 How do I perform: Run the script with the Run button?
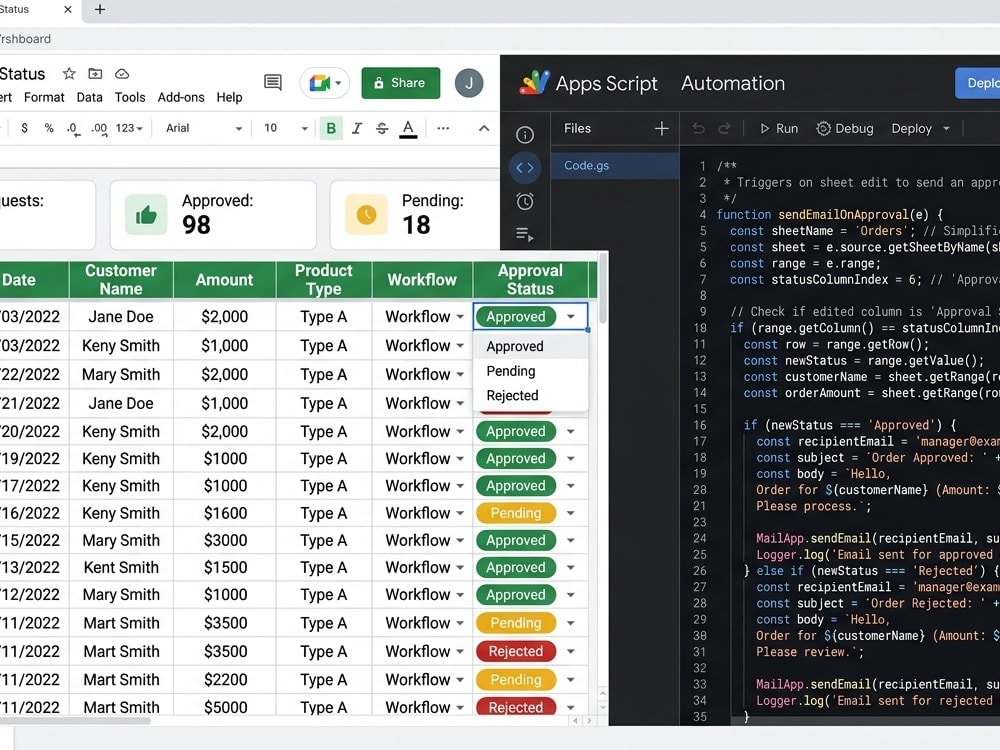tap(779, 129)
